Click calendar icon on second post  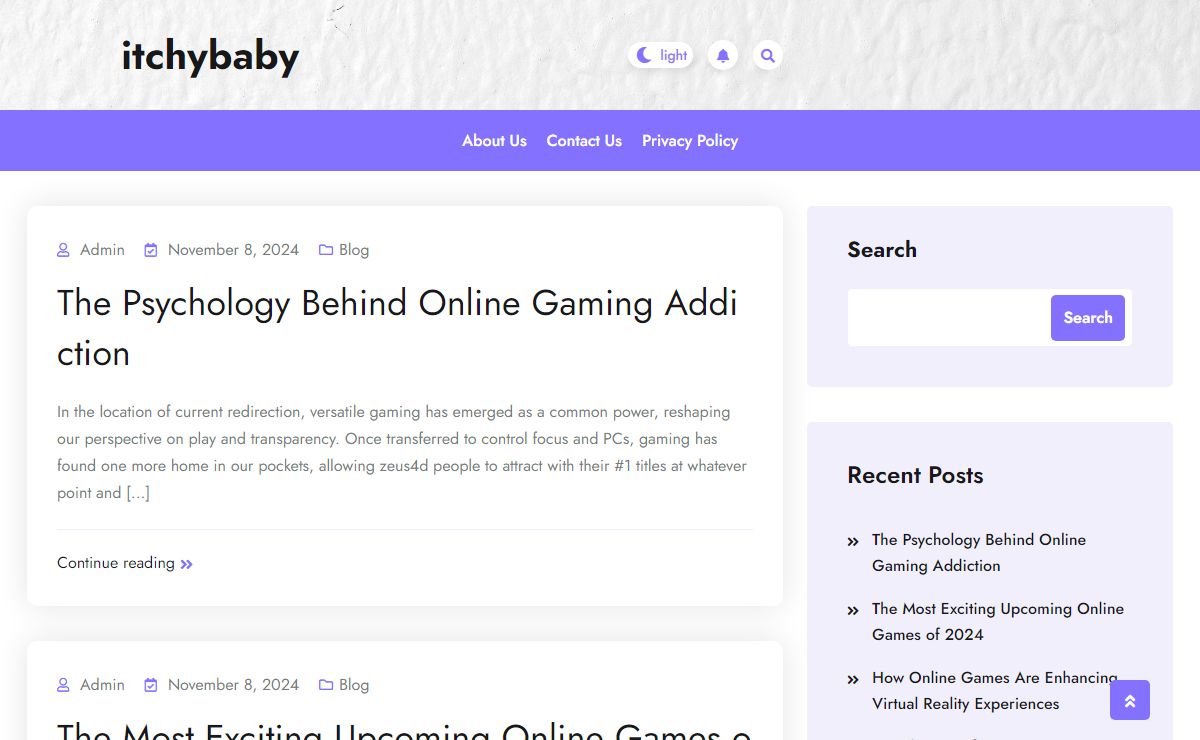coord(151,685)
